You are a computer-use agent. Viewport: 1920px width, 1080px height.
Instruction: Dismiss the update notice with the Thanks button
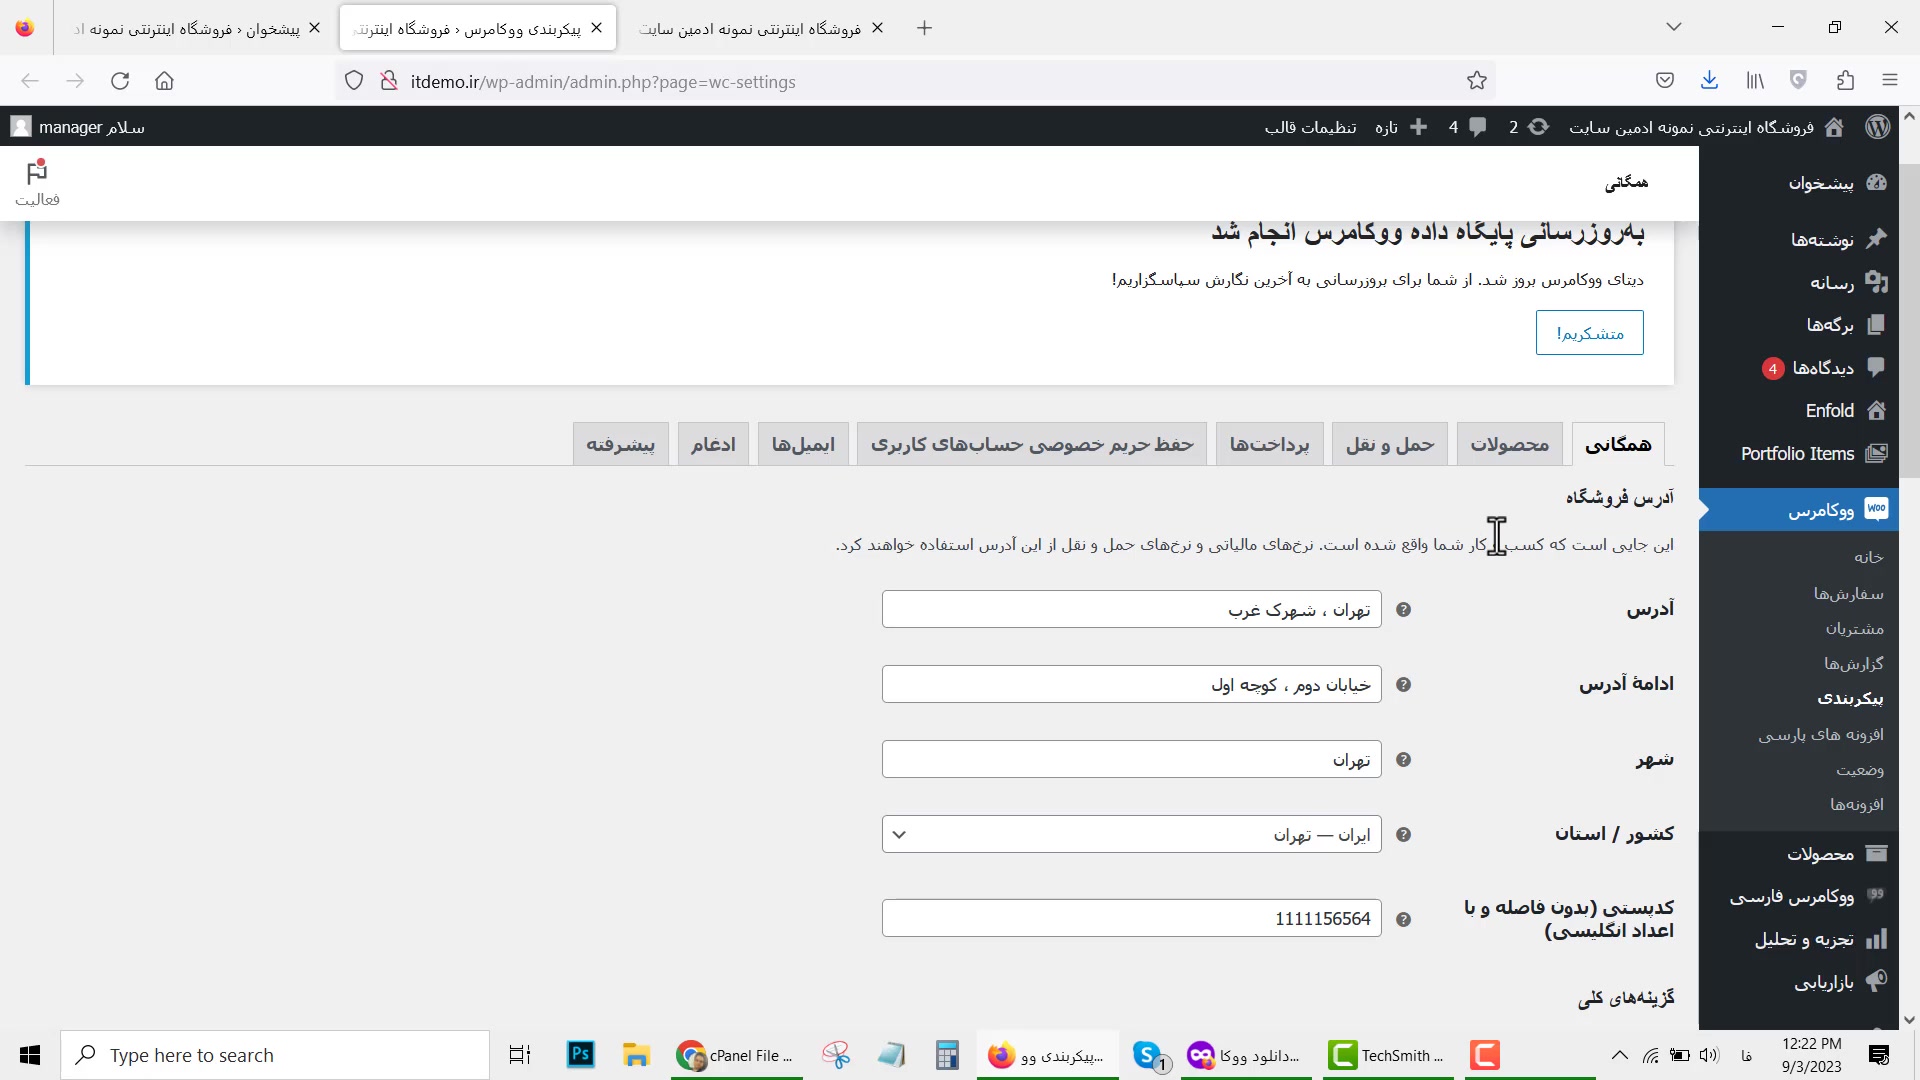click(x=1589, y=333)
